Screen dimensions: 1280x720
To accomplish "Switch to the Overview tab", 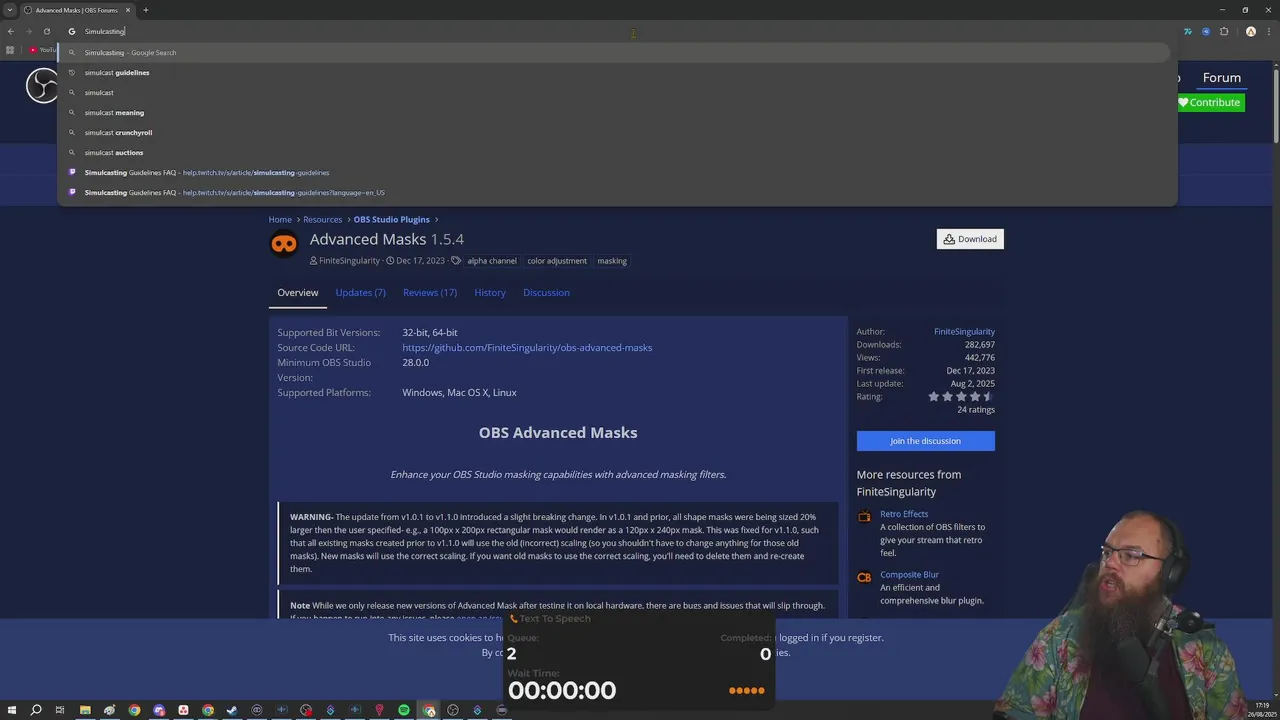I will 298,292.
